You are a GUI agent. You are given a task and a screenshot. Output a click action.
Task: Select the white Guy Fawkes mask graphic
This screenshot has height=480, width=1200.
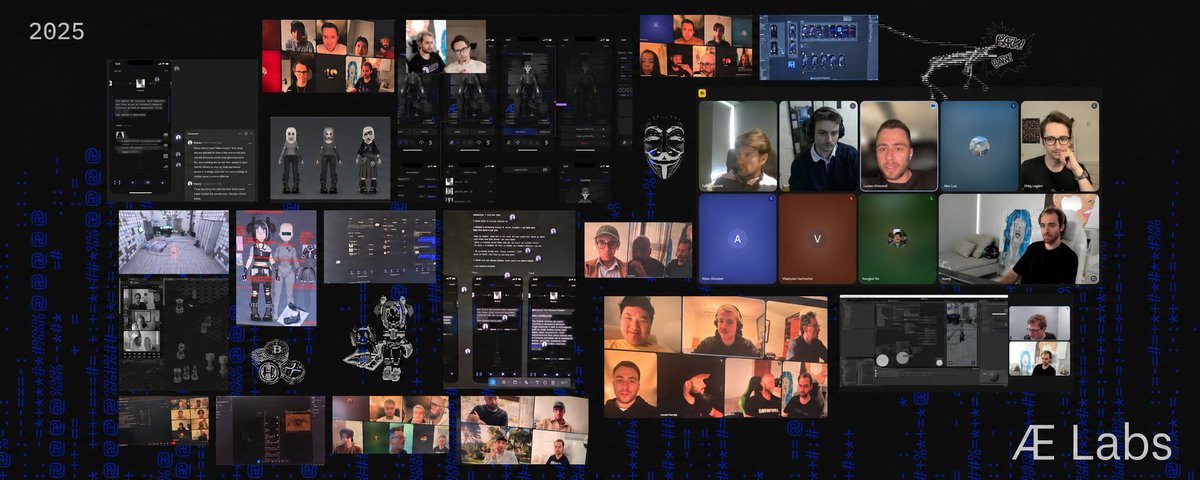click(663, 147)
